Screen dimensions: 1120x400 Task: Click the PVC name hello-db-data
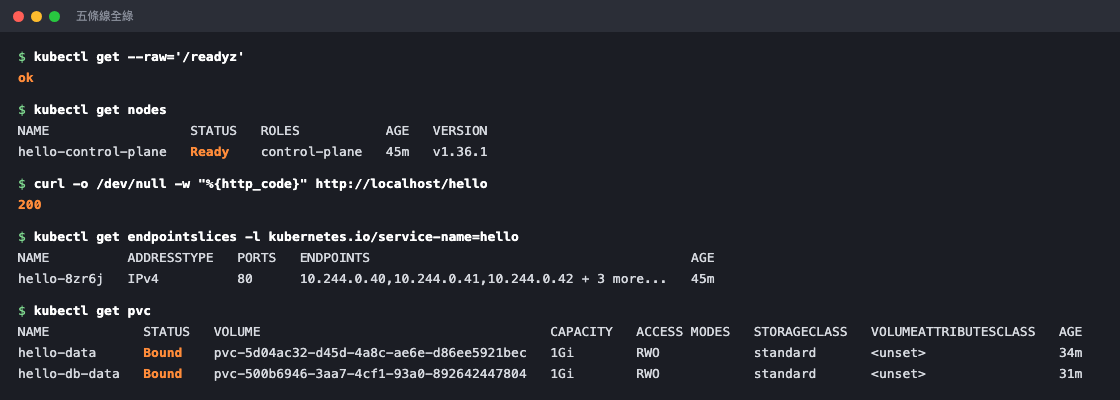(x=69, y=374)
